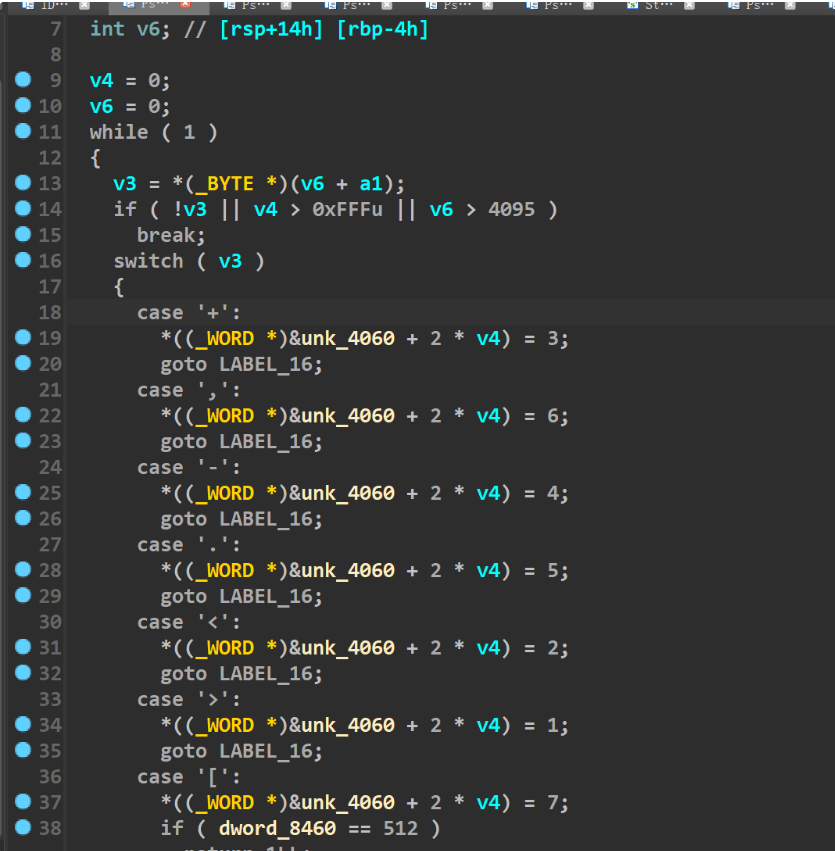Toggle breakpoint on line 13 assignment
Viewport: 835px width, 851px height.
(24, 183)
